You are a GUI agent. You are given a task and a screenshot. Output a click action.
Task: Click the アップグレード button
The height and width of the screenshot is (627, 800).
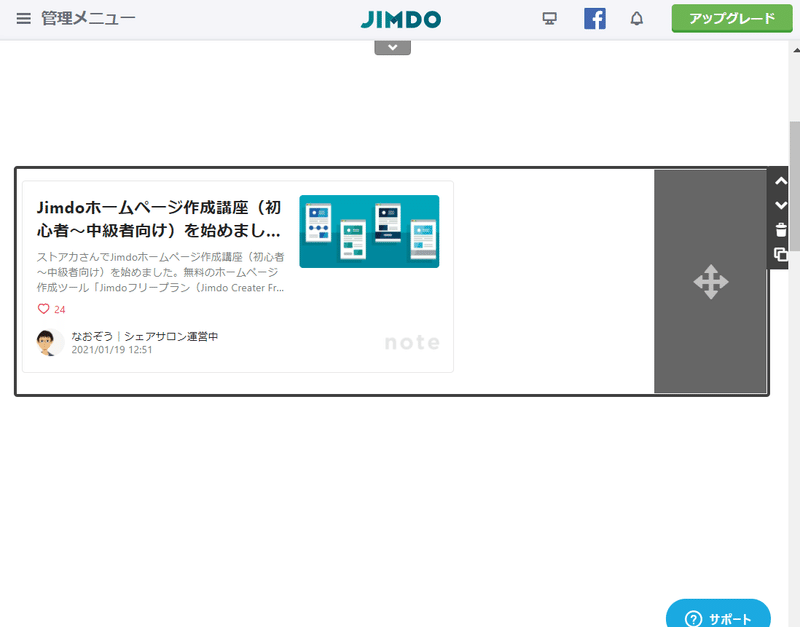[731, 18]
